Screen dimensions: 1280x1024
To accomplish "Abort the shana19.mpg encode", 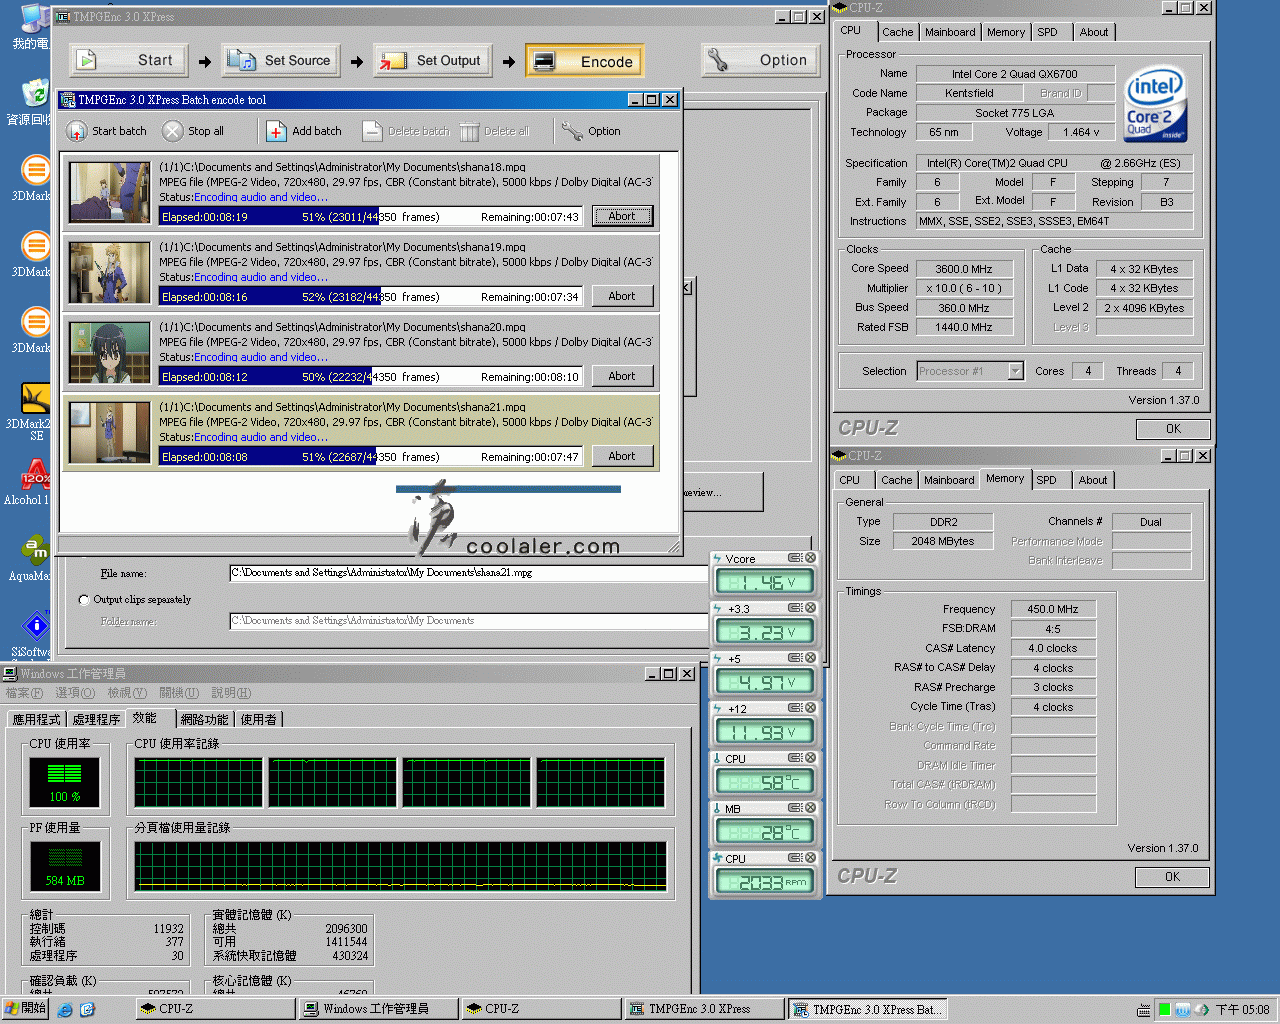I will point(622,296).
